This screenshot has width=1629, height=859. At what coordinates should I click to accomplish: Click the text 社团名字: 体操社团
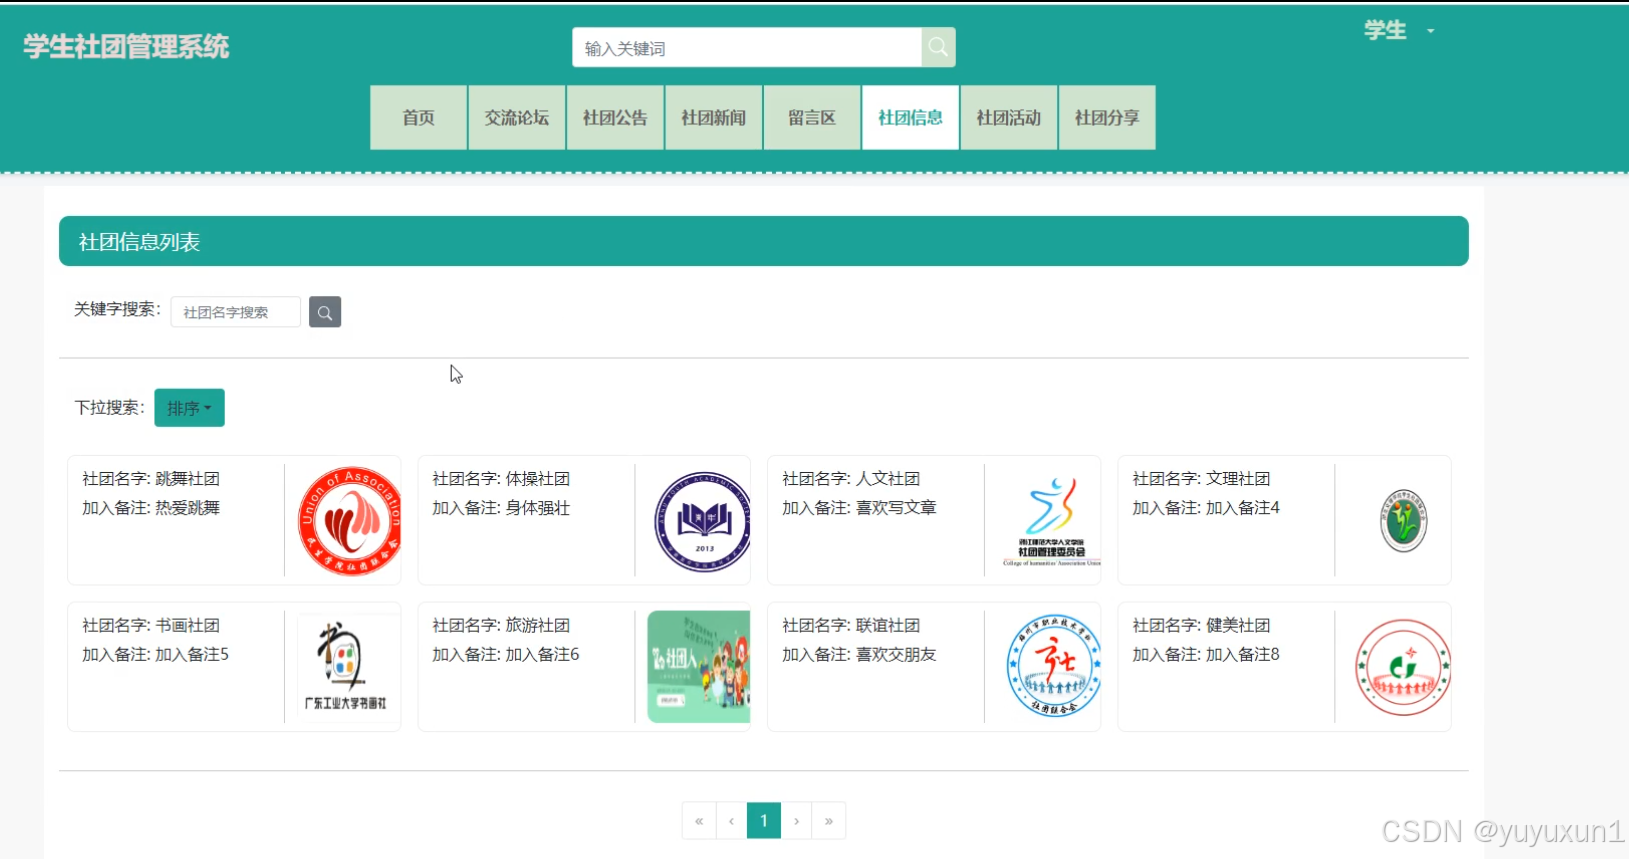[501, 479]
